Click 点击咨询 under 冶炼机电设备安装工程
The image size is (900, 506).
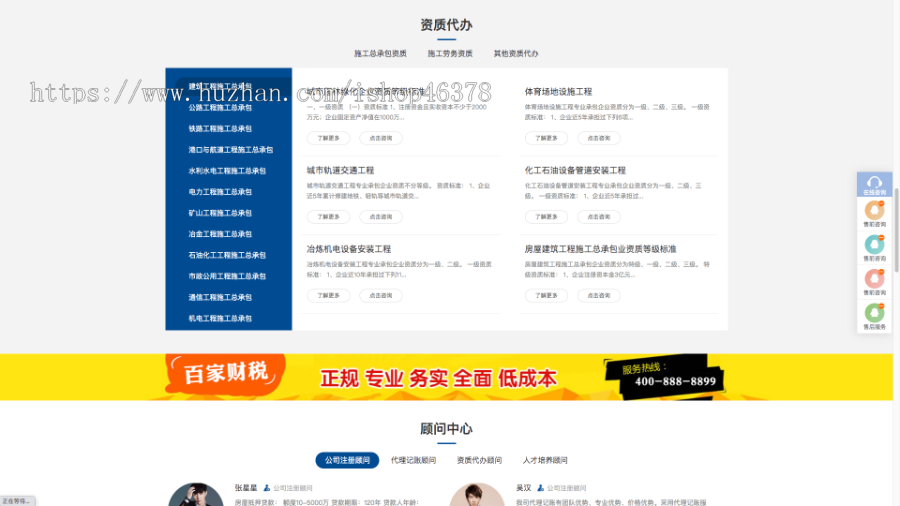tap(381, 295)
